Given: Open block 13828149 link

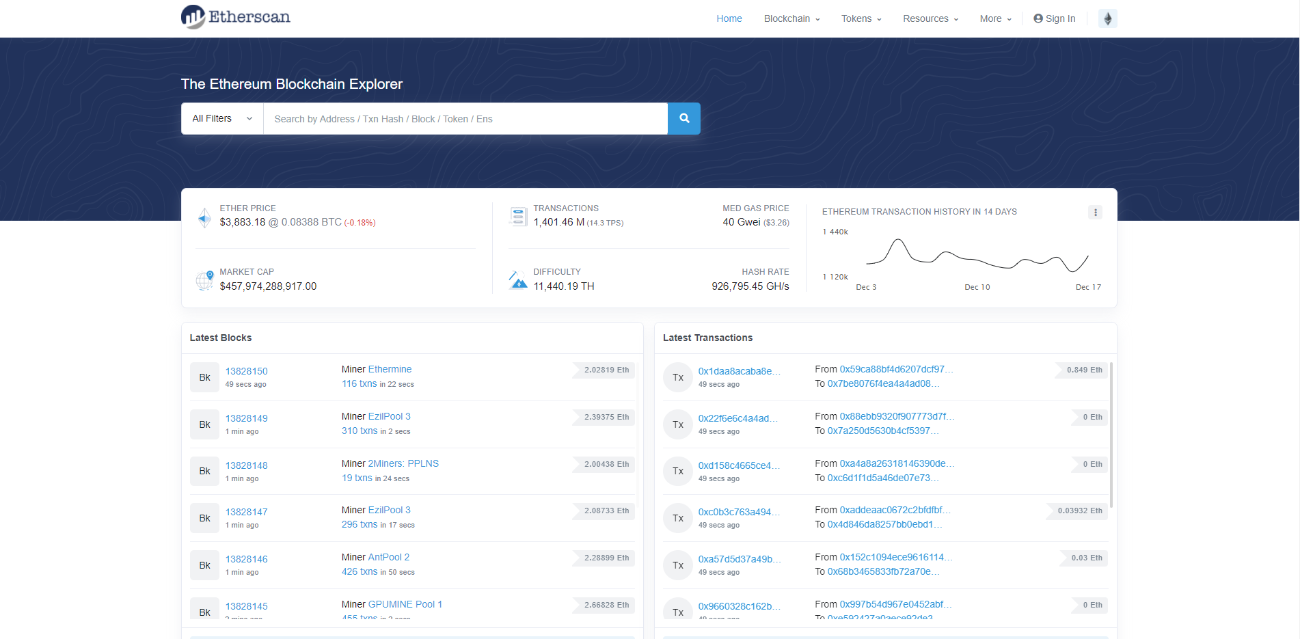Looking at the screenshot, I should coord(246,418).
